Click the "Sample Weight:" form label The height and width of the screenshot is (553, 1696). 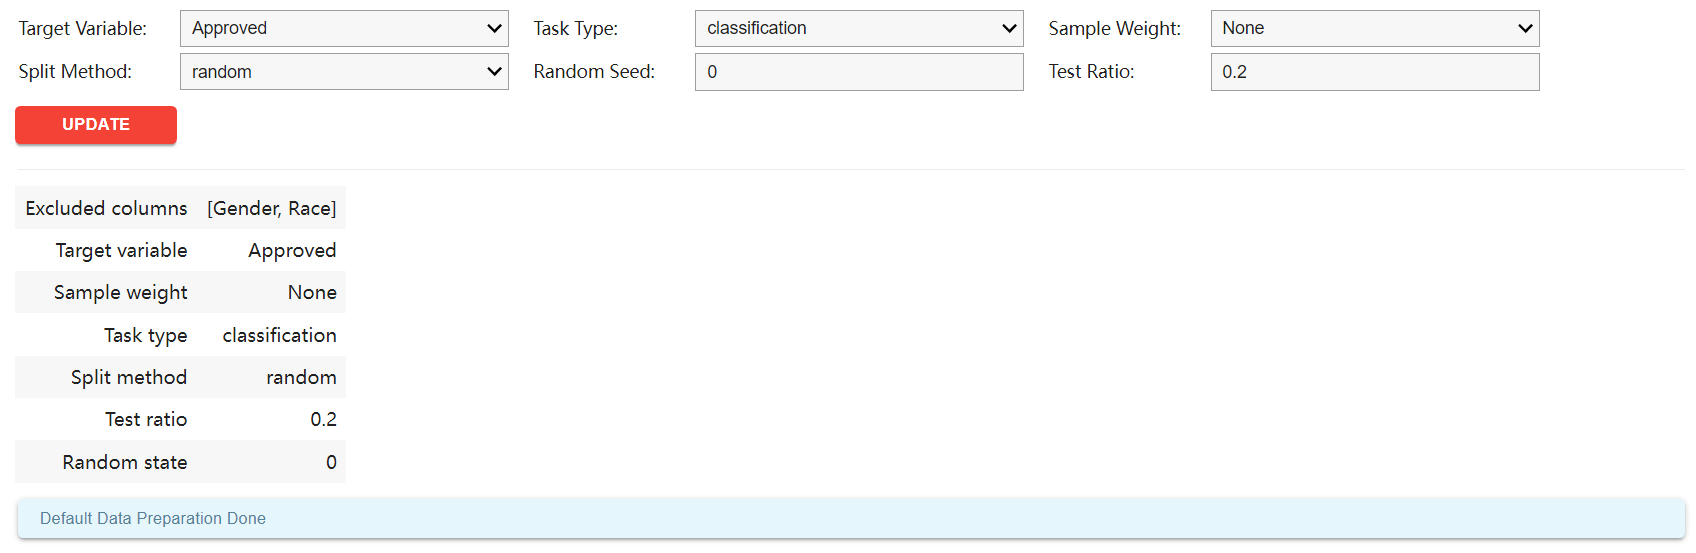tap(1114, 29)
